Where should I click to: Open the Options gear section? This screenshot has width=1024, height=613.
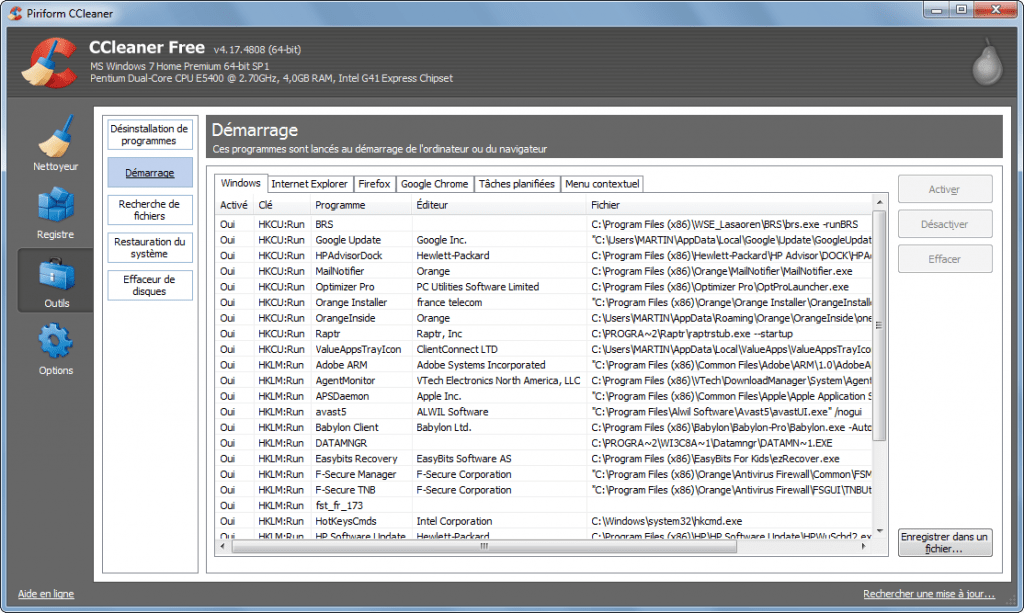(56, 349)
